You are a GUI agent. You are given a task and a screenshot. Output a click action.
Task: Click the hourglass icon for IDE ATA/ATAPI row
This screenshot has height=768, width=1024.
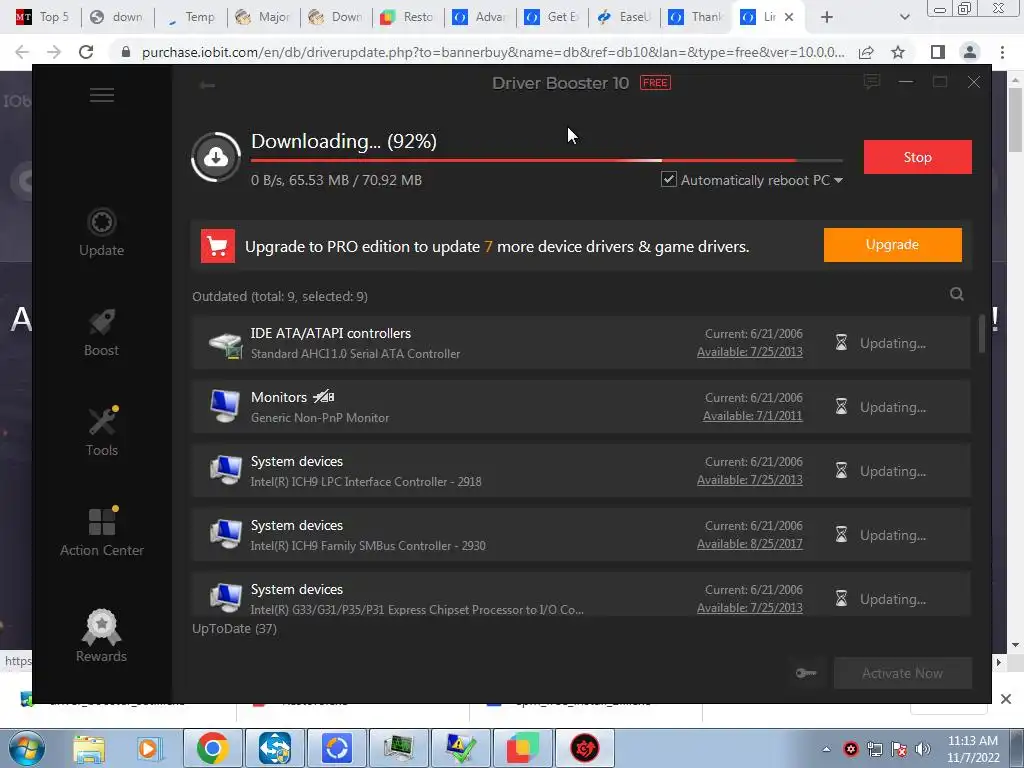841,342
